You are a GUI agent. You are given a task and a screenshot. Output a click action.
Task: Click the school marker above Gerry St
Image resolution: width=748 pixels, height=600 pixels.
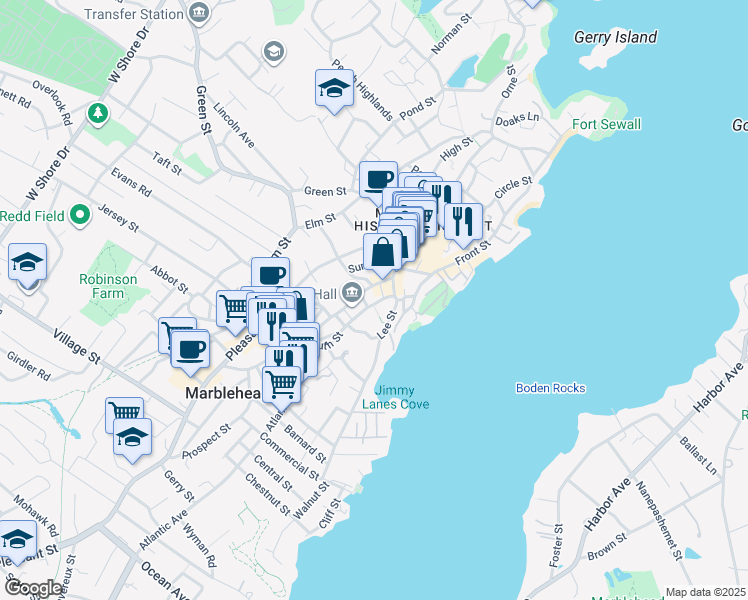(132, 437)
